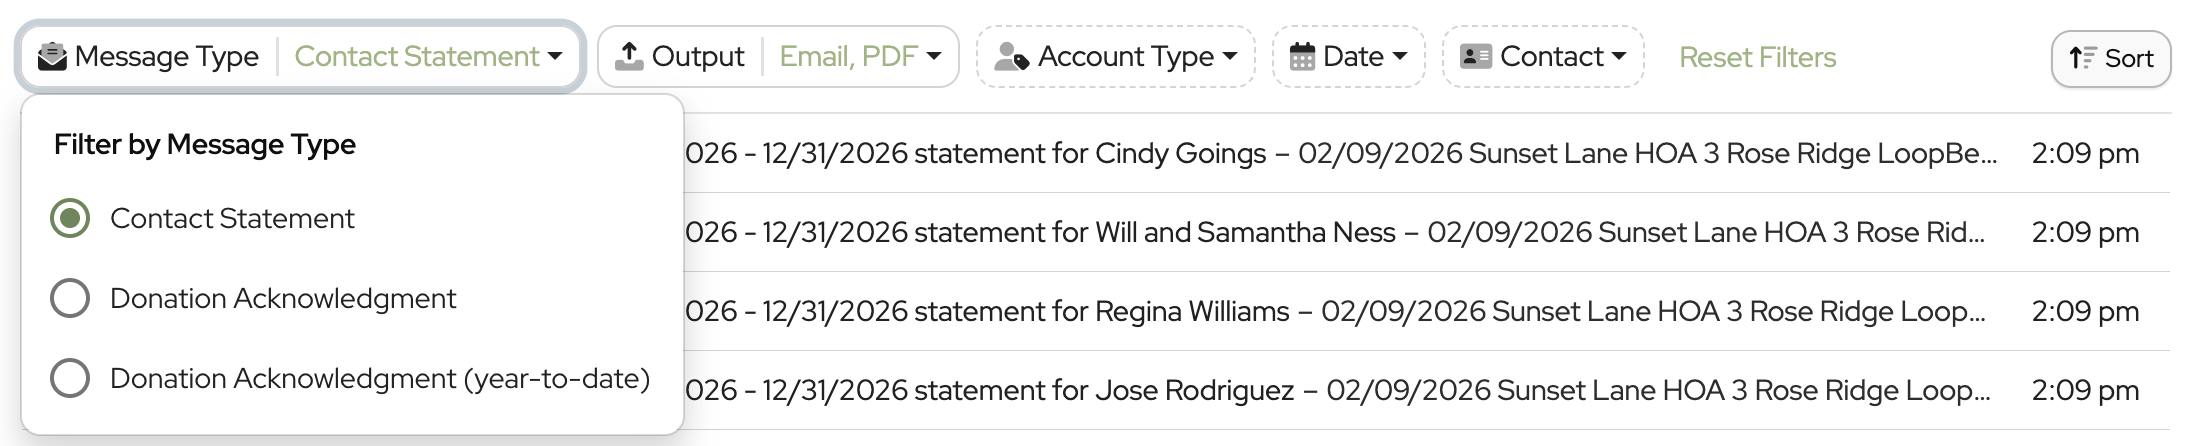Click the Date calendar icon
The width and height of the screenshot is (2188, 446).
(1302, 57)
